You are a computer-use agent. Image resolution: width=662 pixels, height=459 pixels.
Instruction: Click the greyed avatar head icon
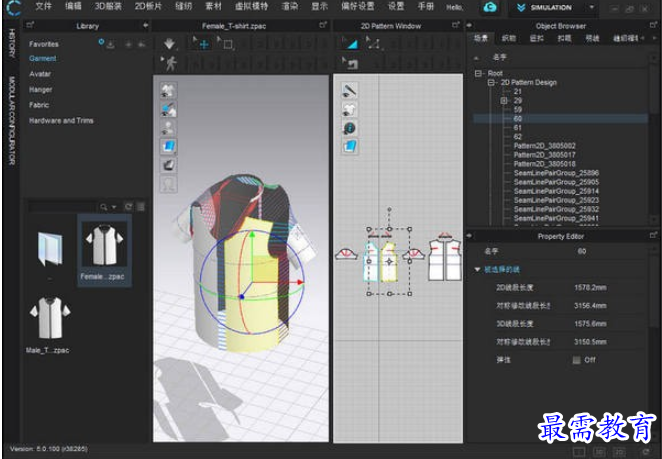click(x=169, y=184)
